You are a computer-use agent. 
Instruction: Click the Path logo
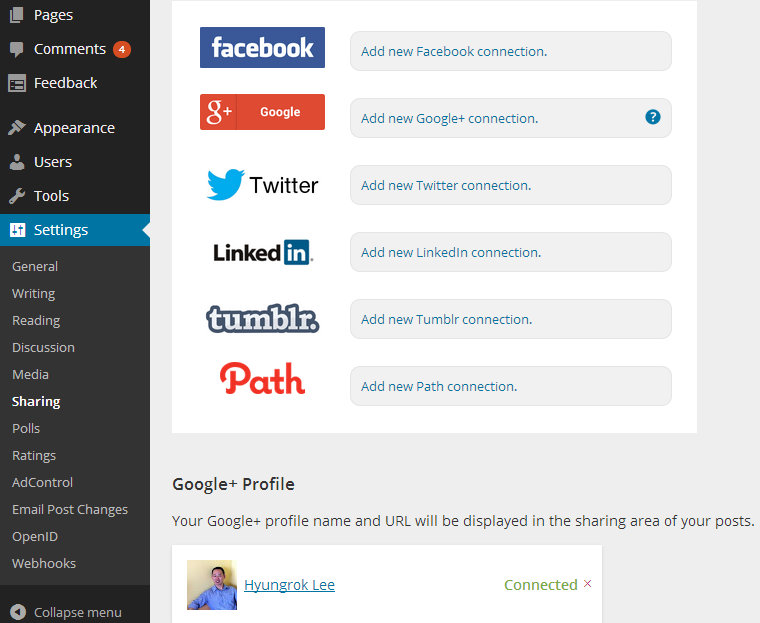[262, 378]
